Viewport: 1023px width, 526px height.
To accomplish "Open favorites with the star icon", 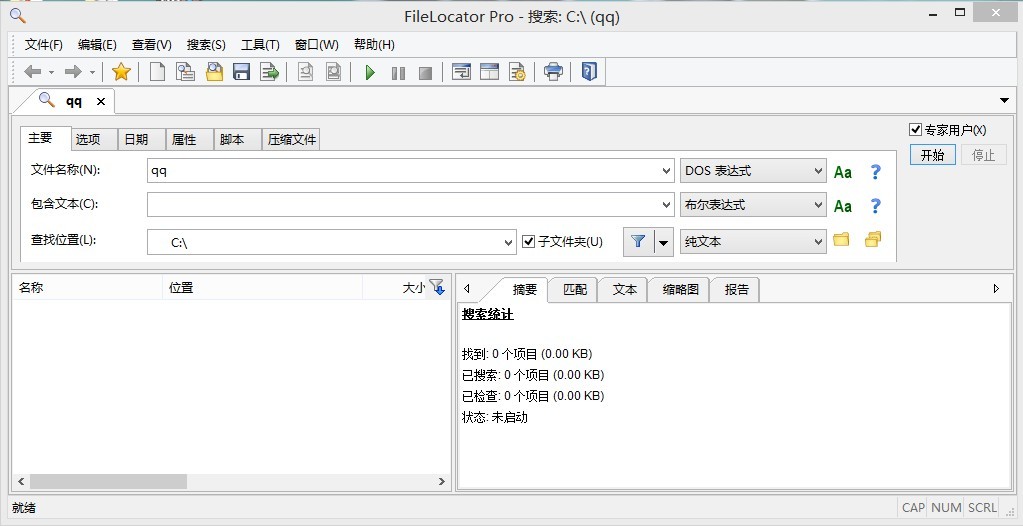I will pyautogui.click(x=121, y=72).
